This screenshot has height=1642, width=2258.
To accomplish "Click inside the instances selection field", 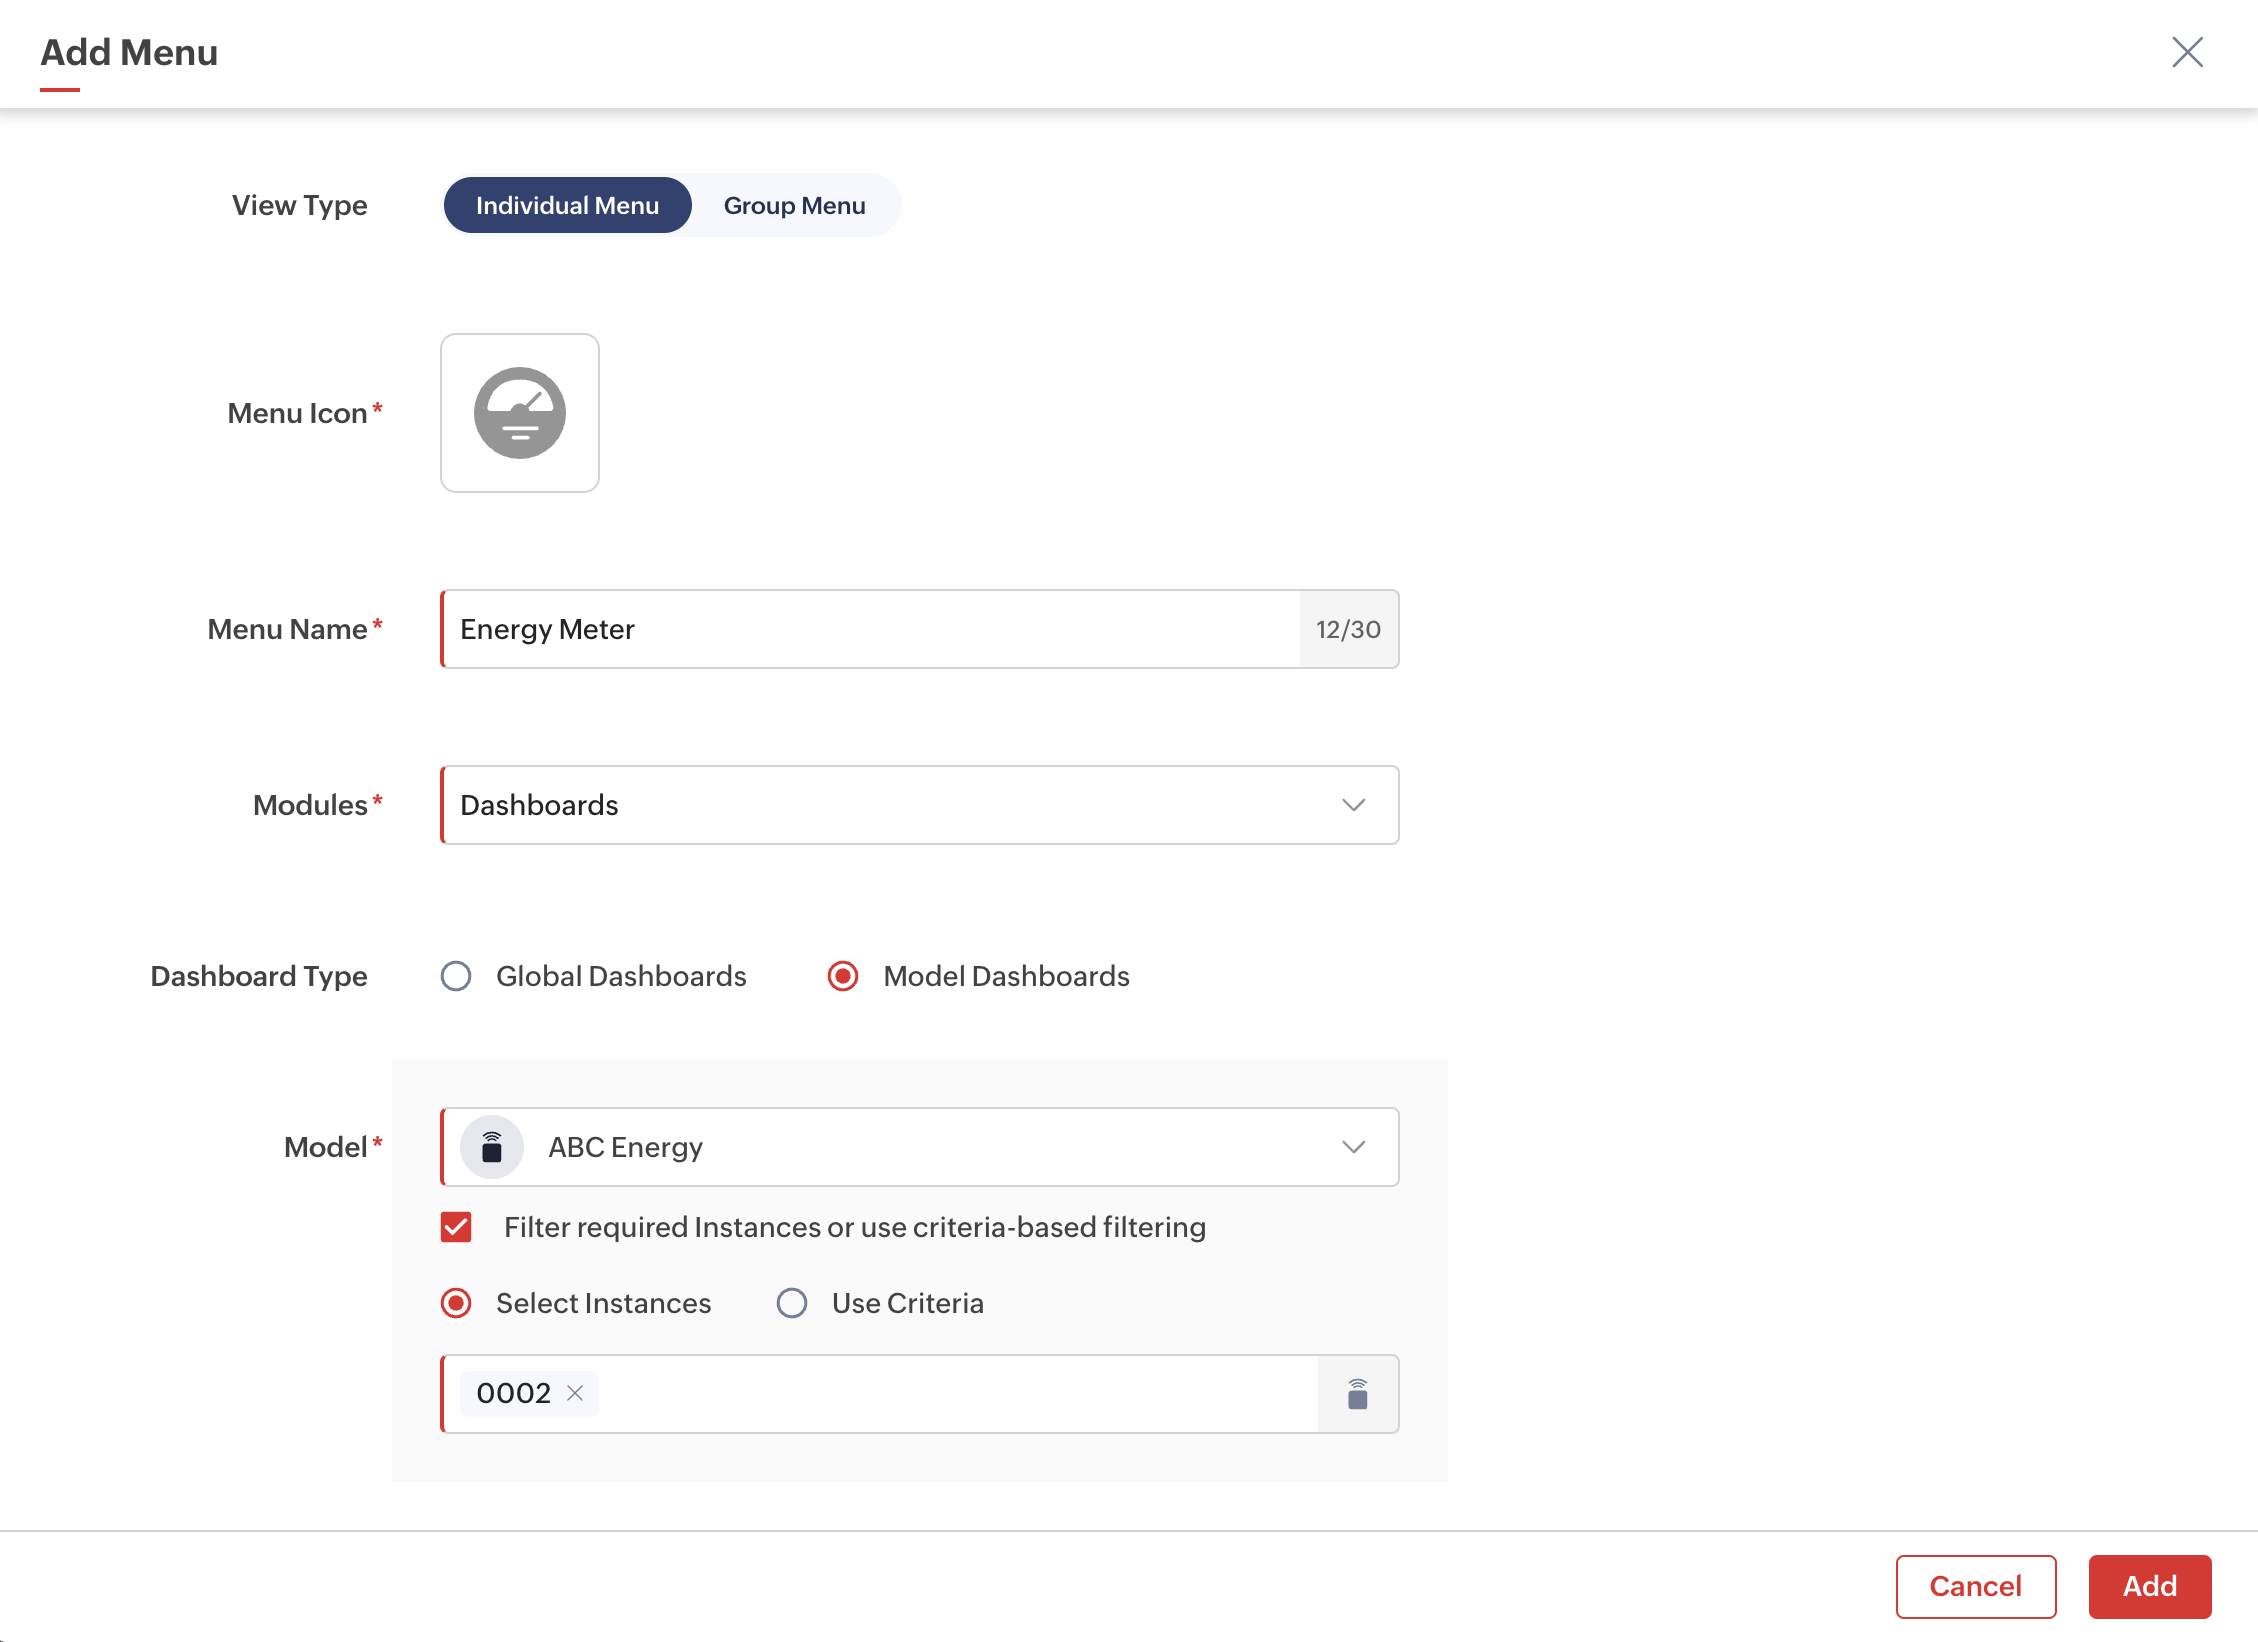I will pos(950,1393).
